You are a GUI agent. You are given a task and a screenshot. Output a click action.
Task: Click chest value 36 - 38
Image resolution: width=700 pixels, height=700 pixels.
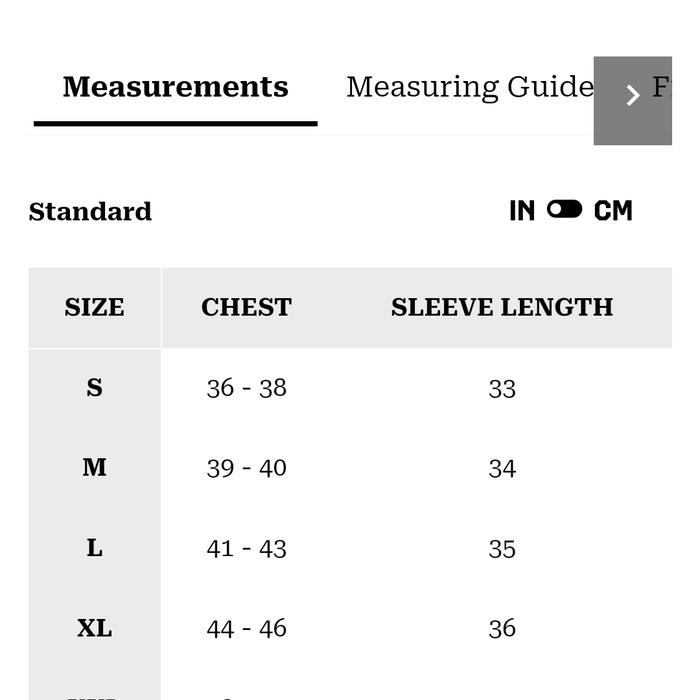click(x=246, y=388)
